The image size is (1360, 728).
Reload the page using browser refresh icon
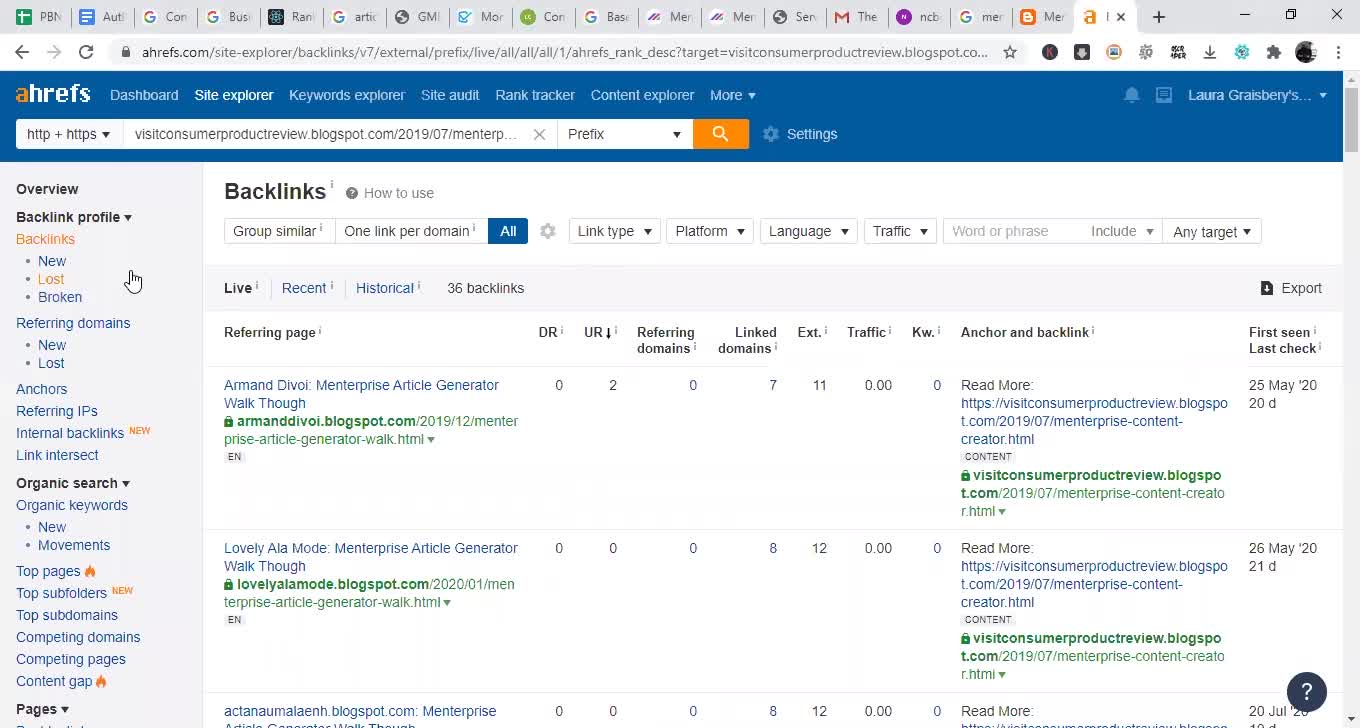tap(86, 52)
